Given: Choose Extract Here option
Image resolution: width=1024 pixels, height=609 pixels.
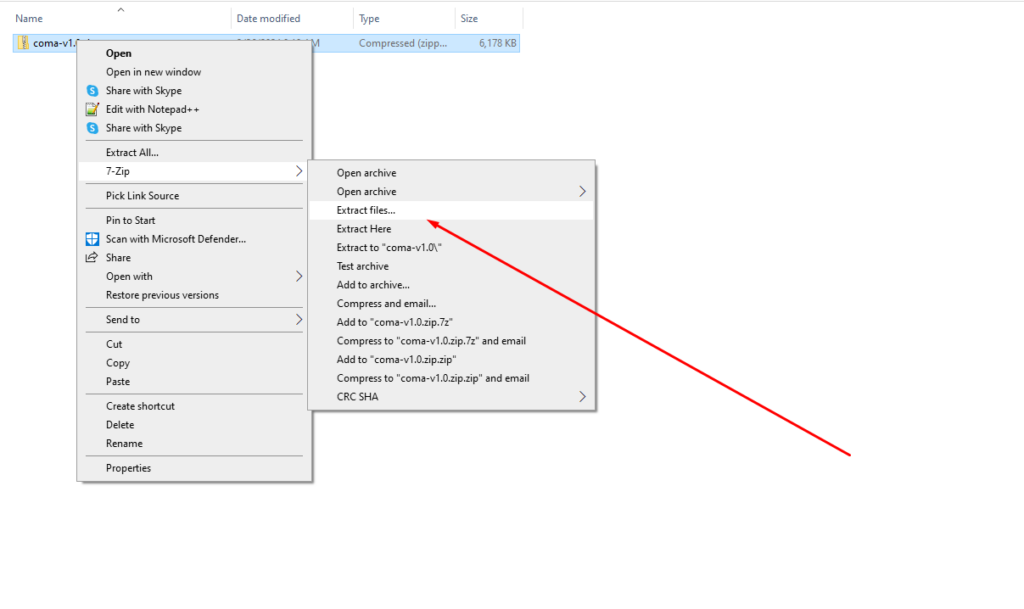Looking at the screenshot, I should click(x=364, y=229).
